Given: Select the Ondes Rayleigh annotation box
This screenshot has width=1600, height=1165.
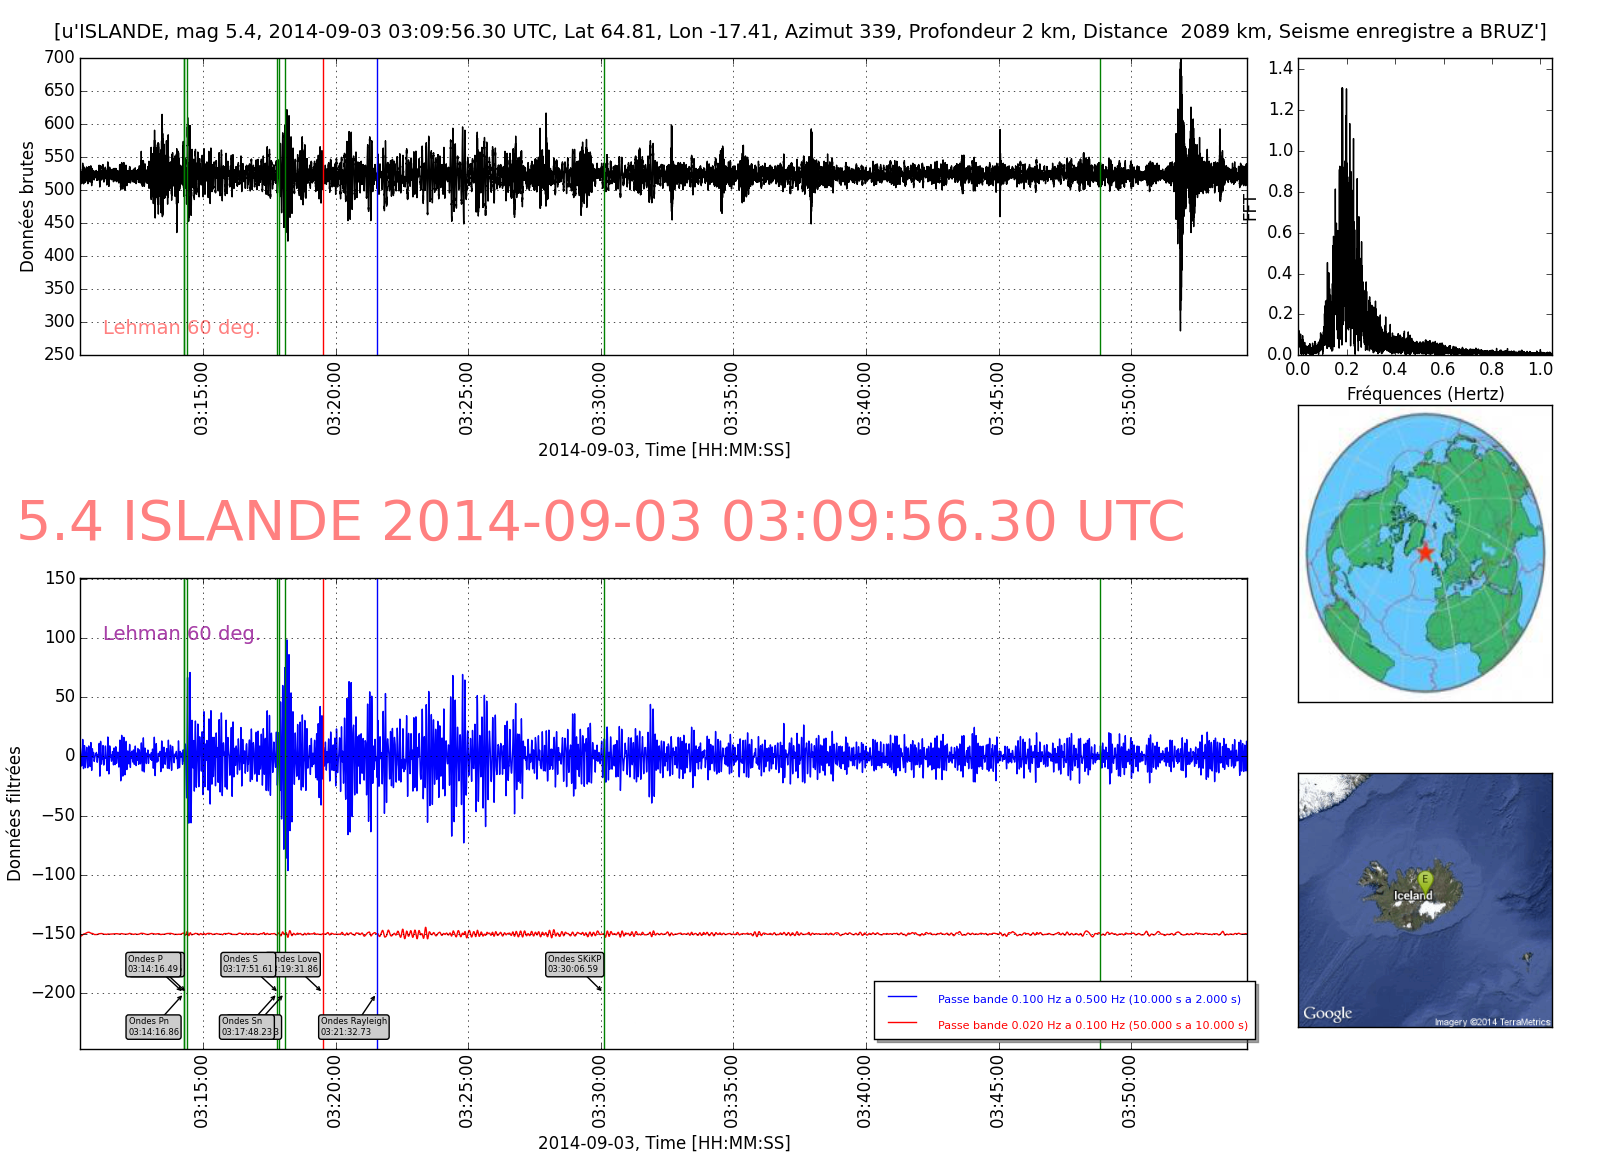Looking at the screenshot, I should pos(353,1027).
